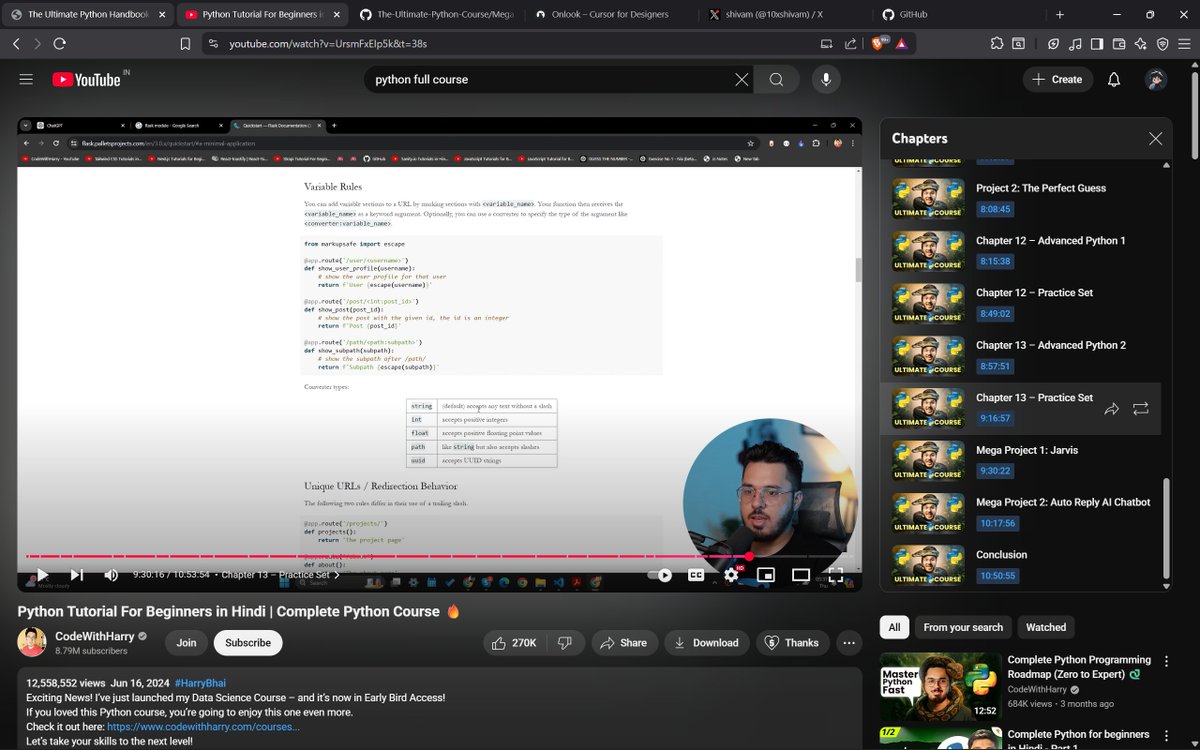Play the video
Screen dimensions: 1200x750
pyautogui.click(x=42, y=575)
